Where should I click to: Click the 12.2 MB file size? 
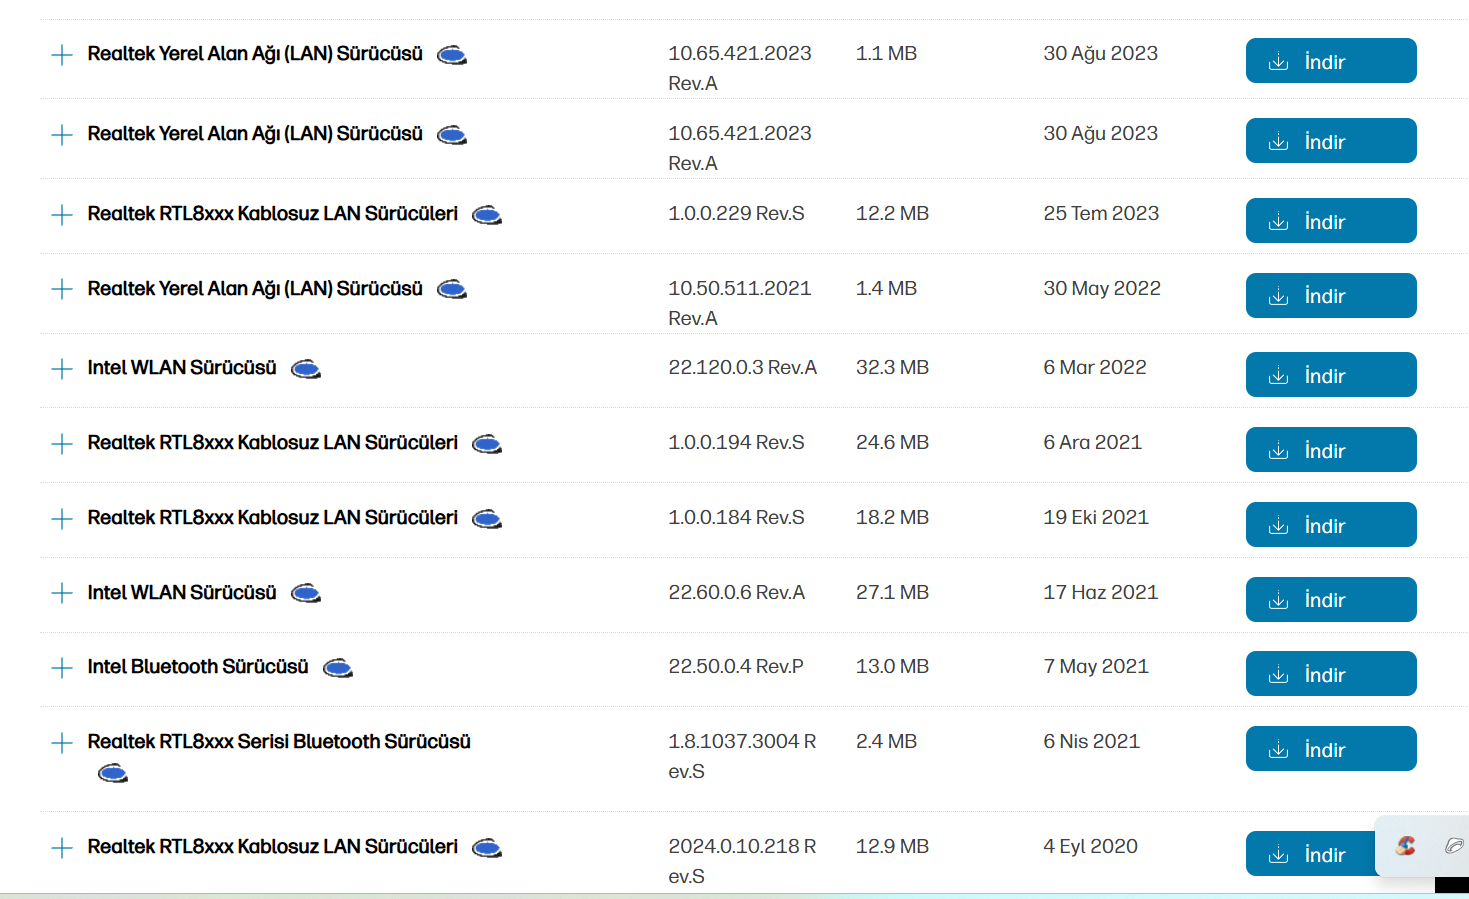tap(892, 214)
